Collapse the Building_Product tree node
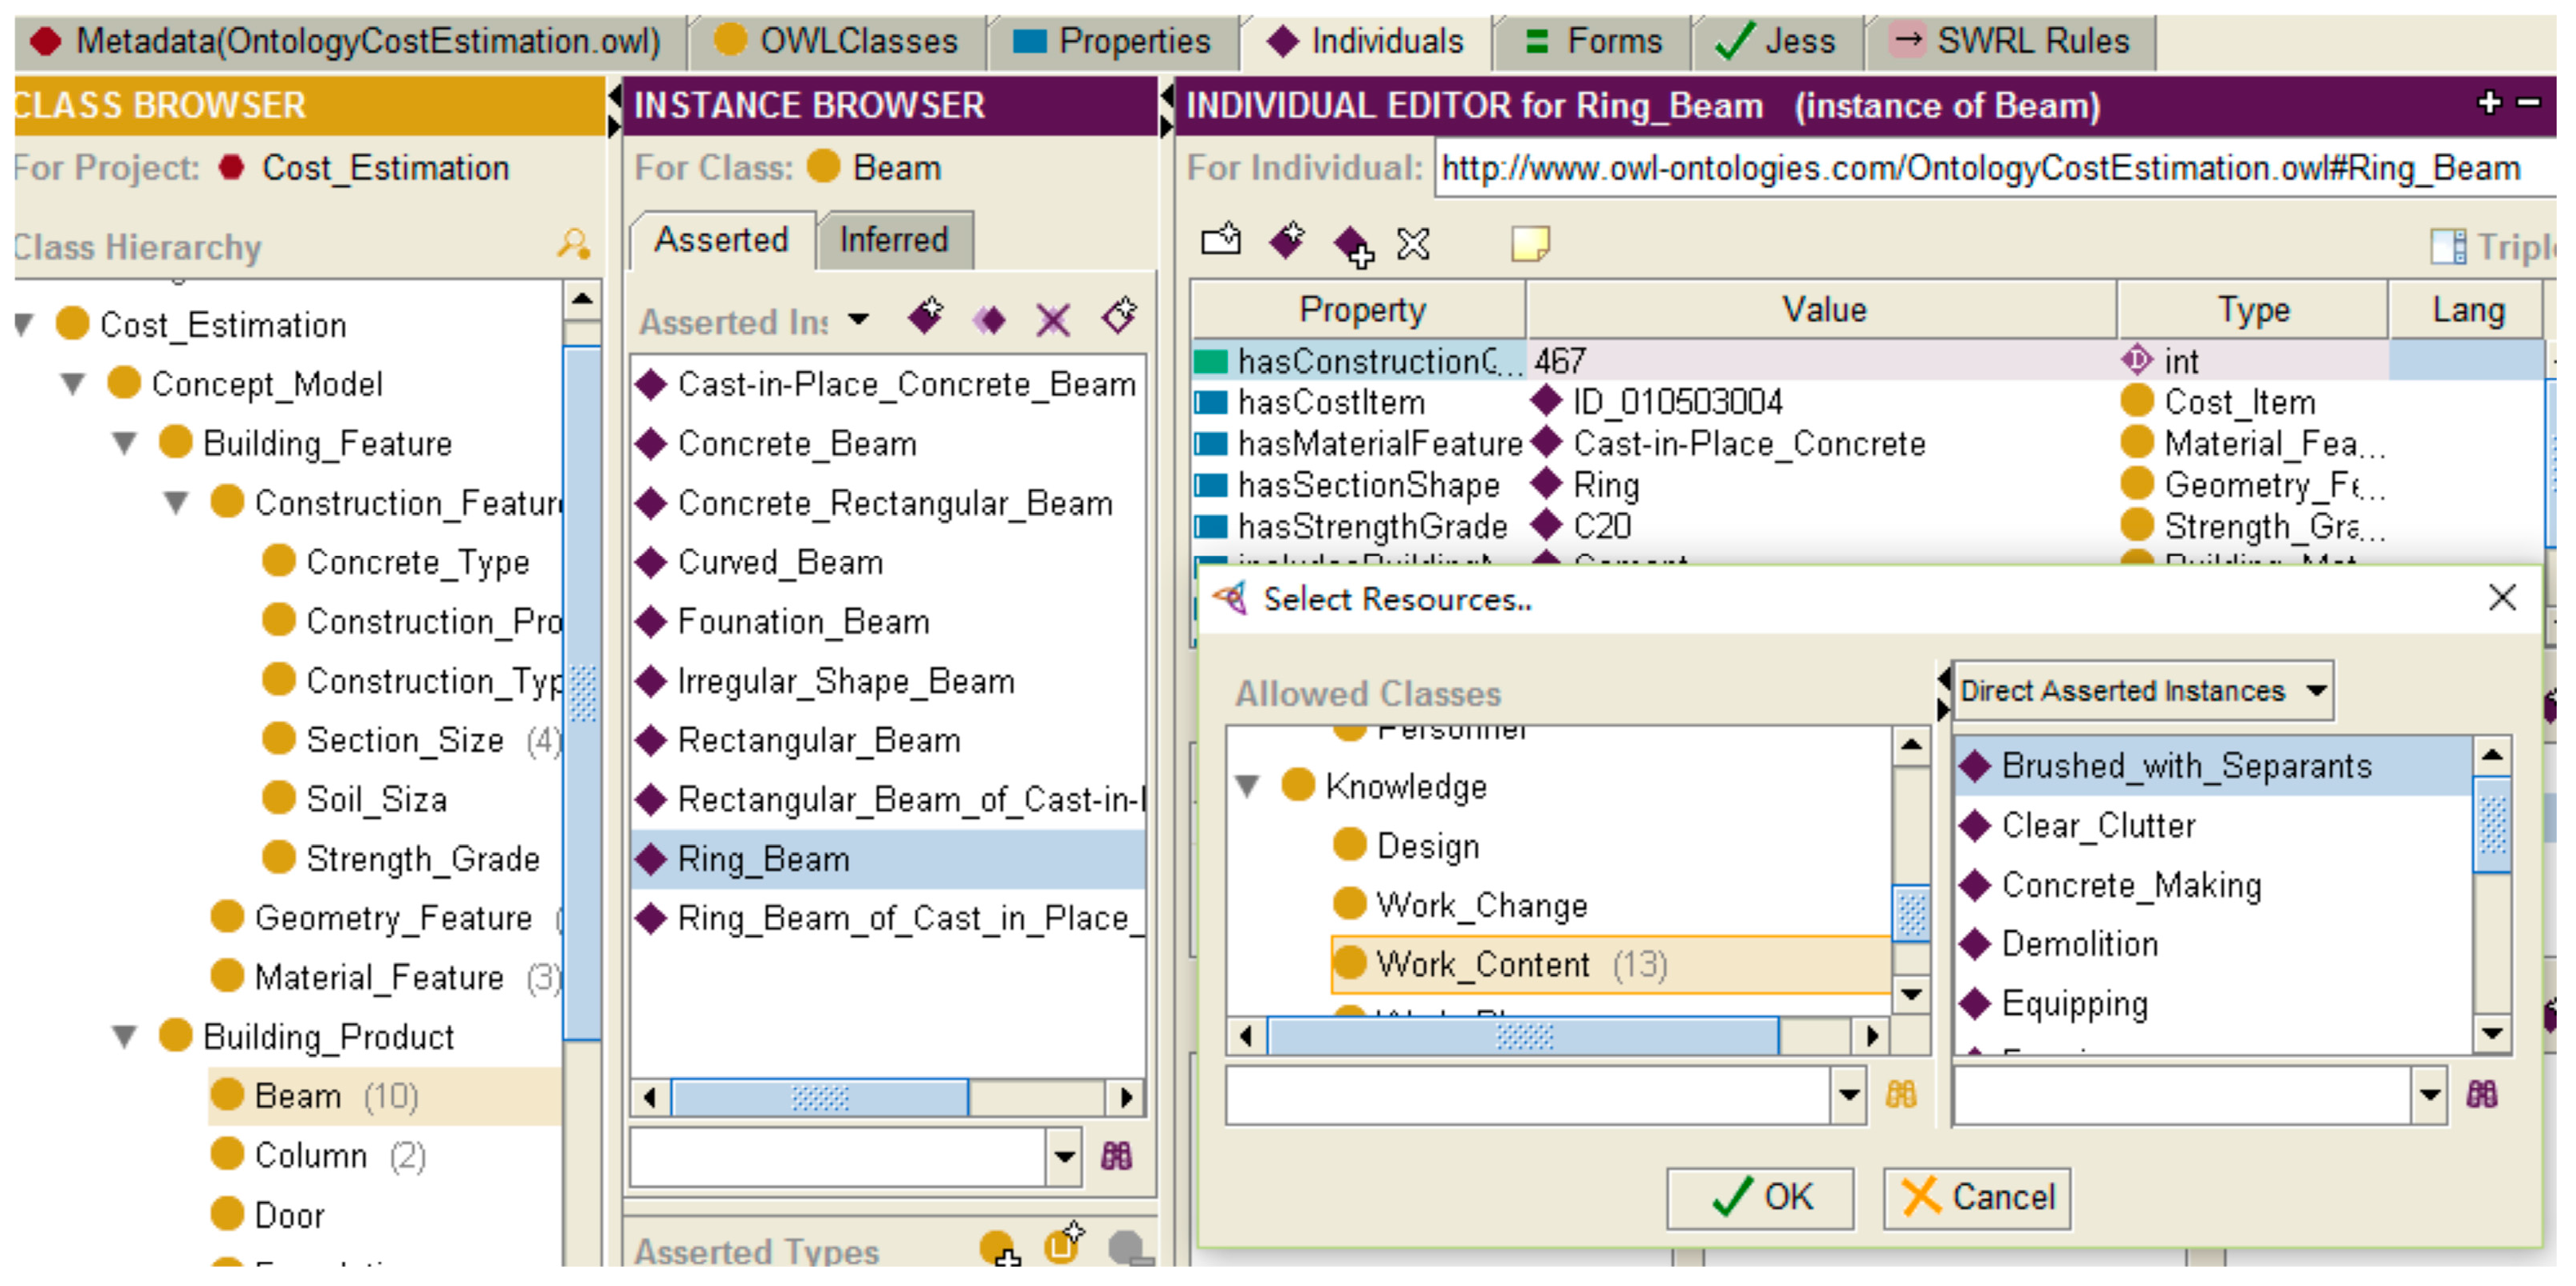Image resolution: width=2576 pixels, height=1286 pixels. coord(124,1037)
